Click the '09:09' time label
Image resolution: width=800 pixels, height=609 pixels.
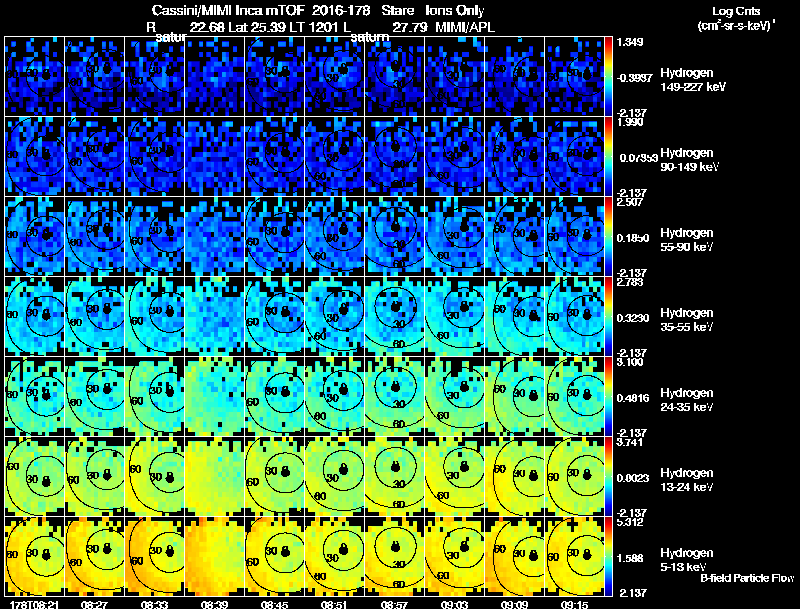tap(514, 604)
